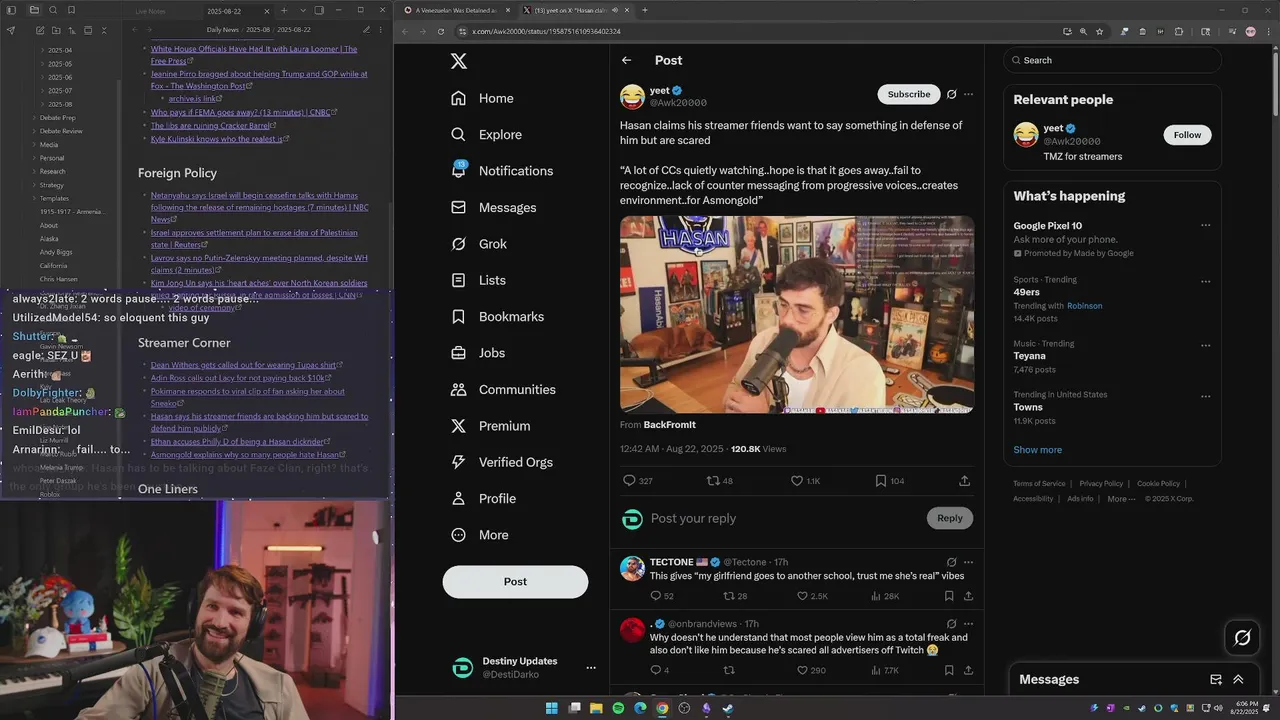
Task: Follow yeet in Relevant people
Action: point(1187,135)
